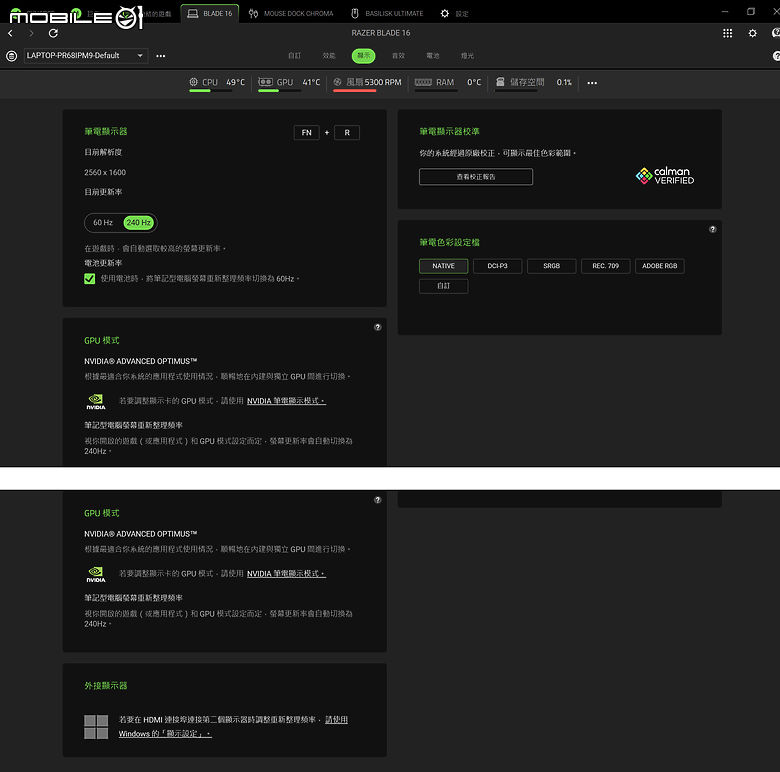Open more options in the stats bar

point(592,83)
